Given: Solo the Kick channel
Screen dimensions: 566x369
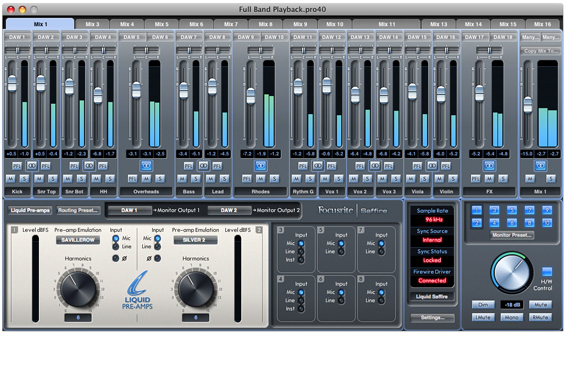Looking at the screenshot, I should click(24, 179).
